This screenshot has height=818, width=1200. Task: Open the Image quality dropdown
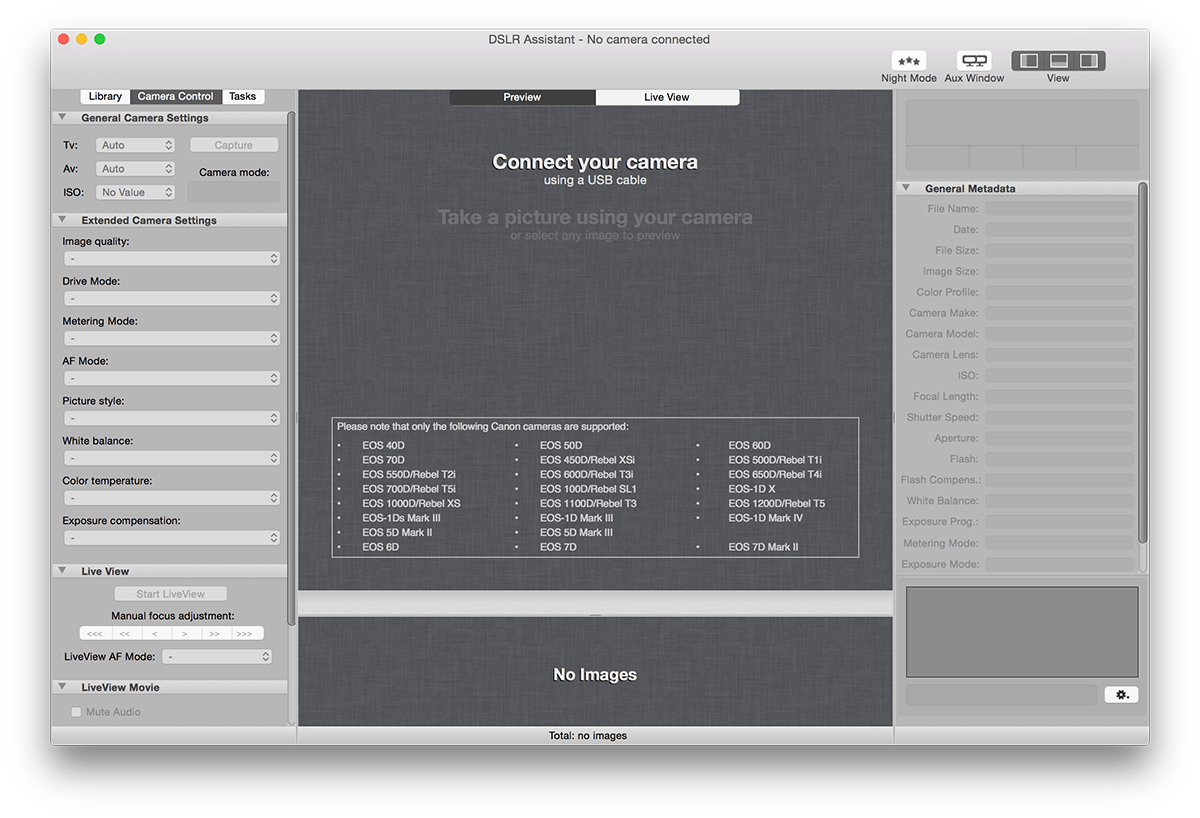coord(172,258)
